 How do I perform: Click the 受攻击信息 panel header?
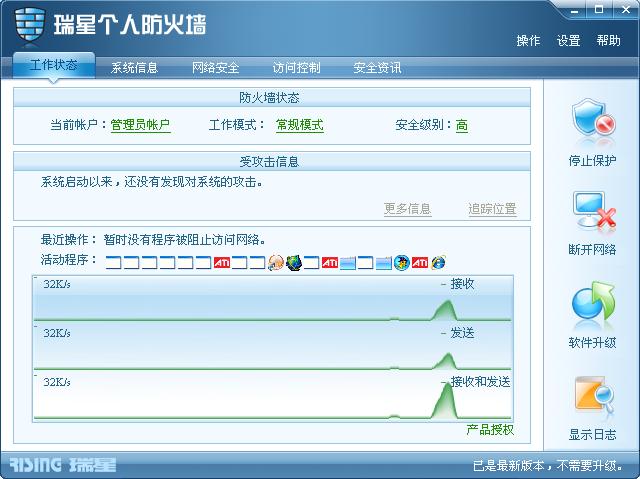point(272,162)
